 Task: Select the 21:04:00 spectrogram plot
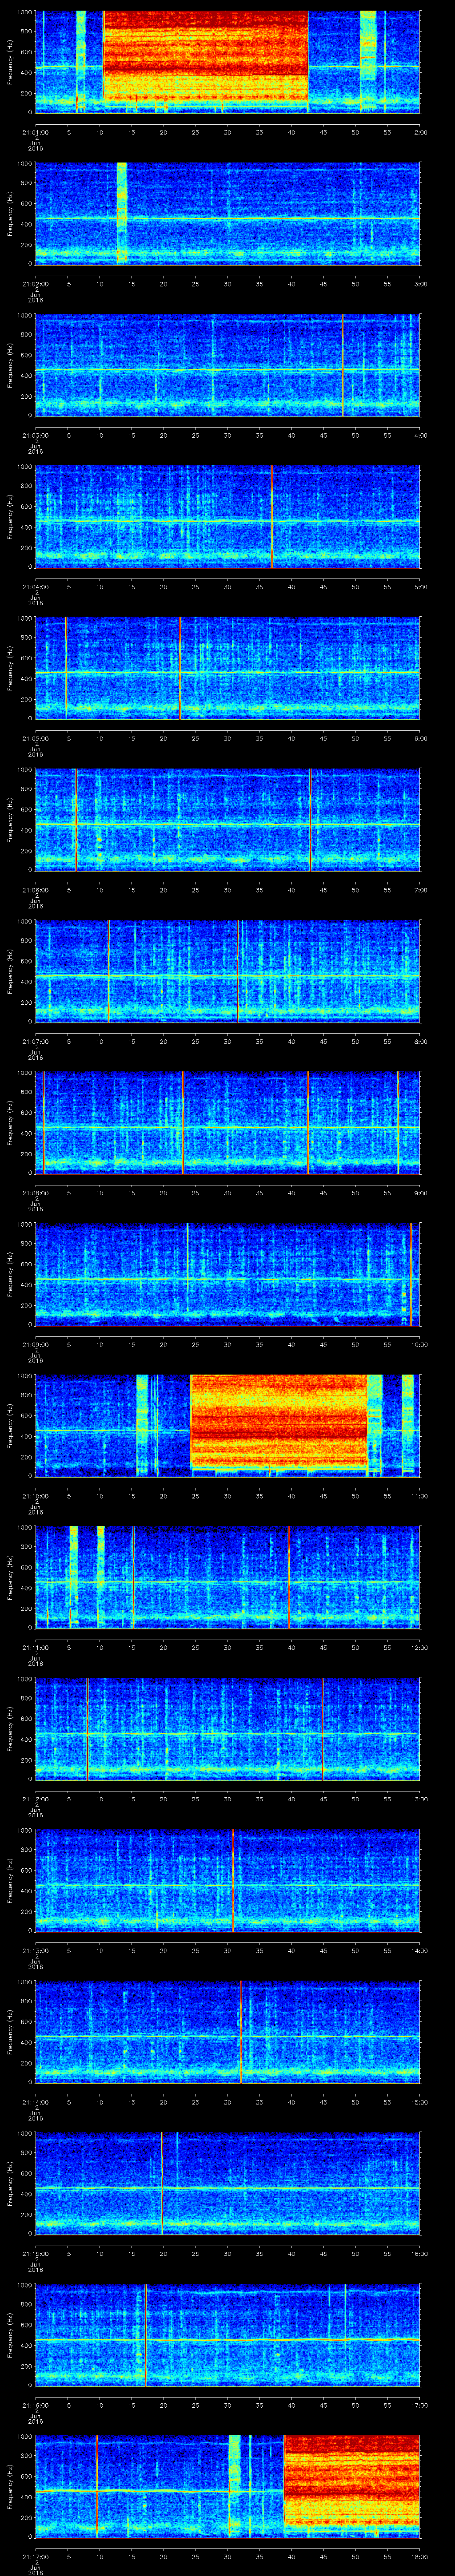pyautogui.click(x=227, y=517)
